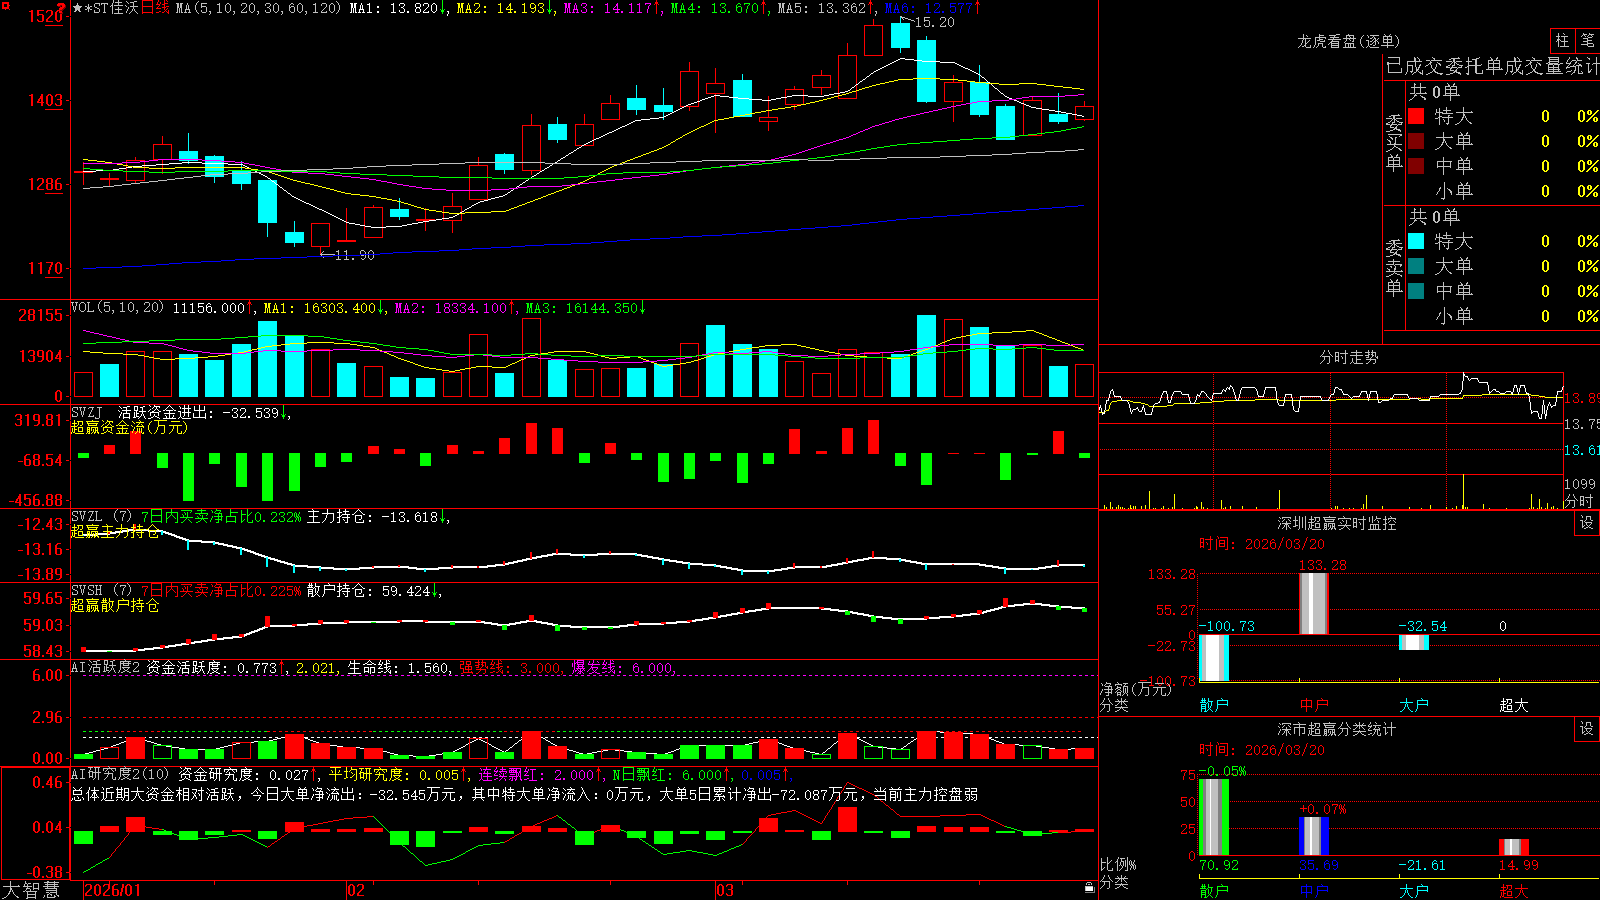Click the SVZL (7) indicator name
The image size is (1600, 900).
(x=101, y=517)
